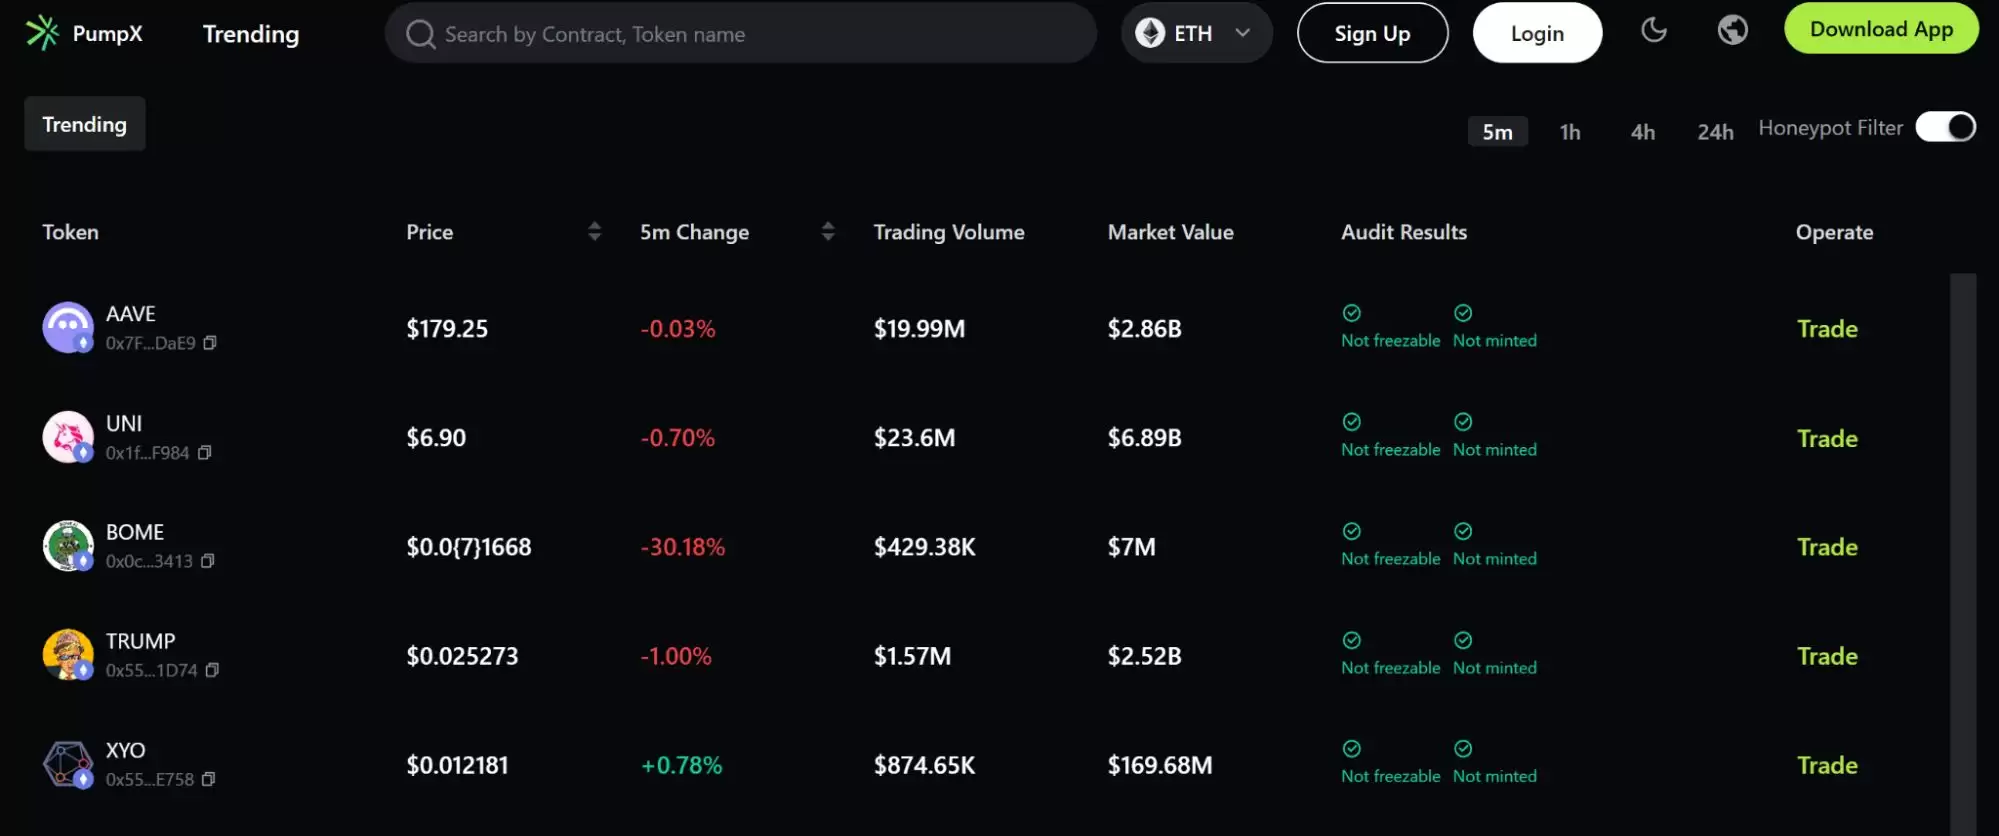Screen dimensions: 1999x836
Task: Toggle dark mode moon icon
Action: 1654,30
